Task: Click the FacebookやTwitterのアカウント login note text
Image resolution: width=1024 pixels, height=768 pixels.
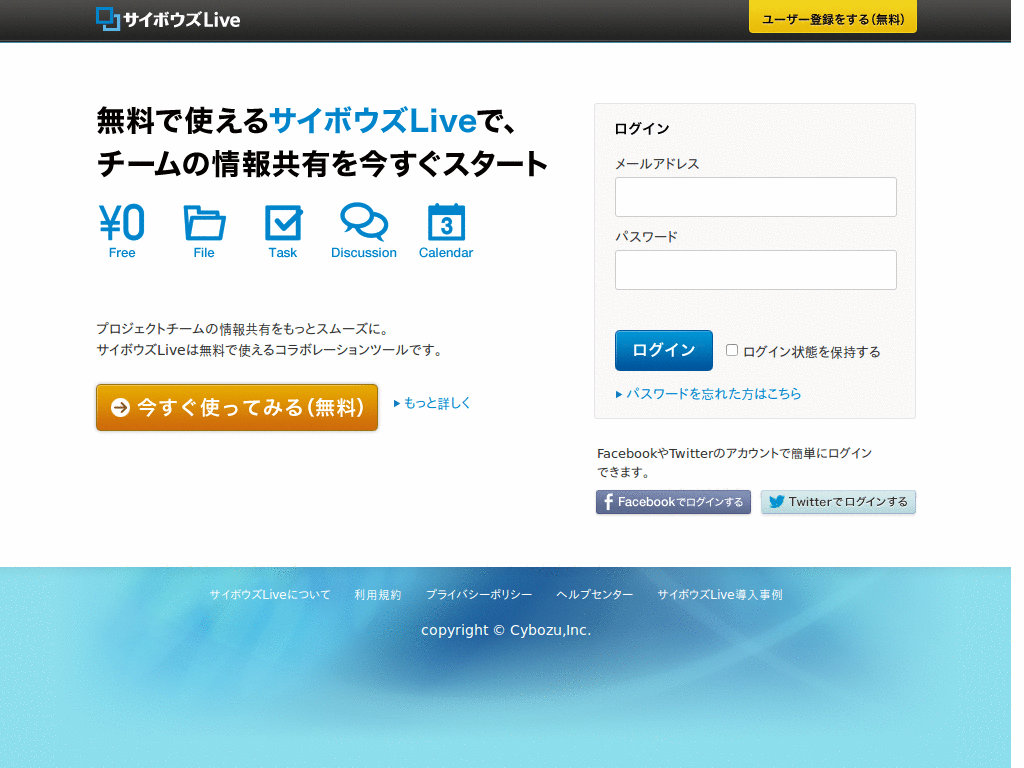Action: [734, 462]
